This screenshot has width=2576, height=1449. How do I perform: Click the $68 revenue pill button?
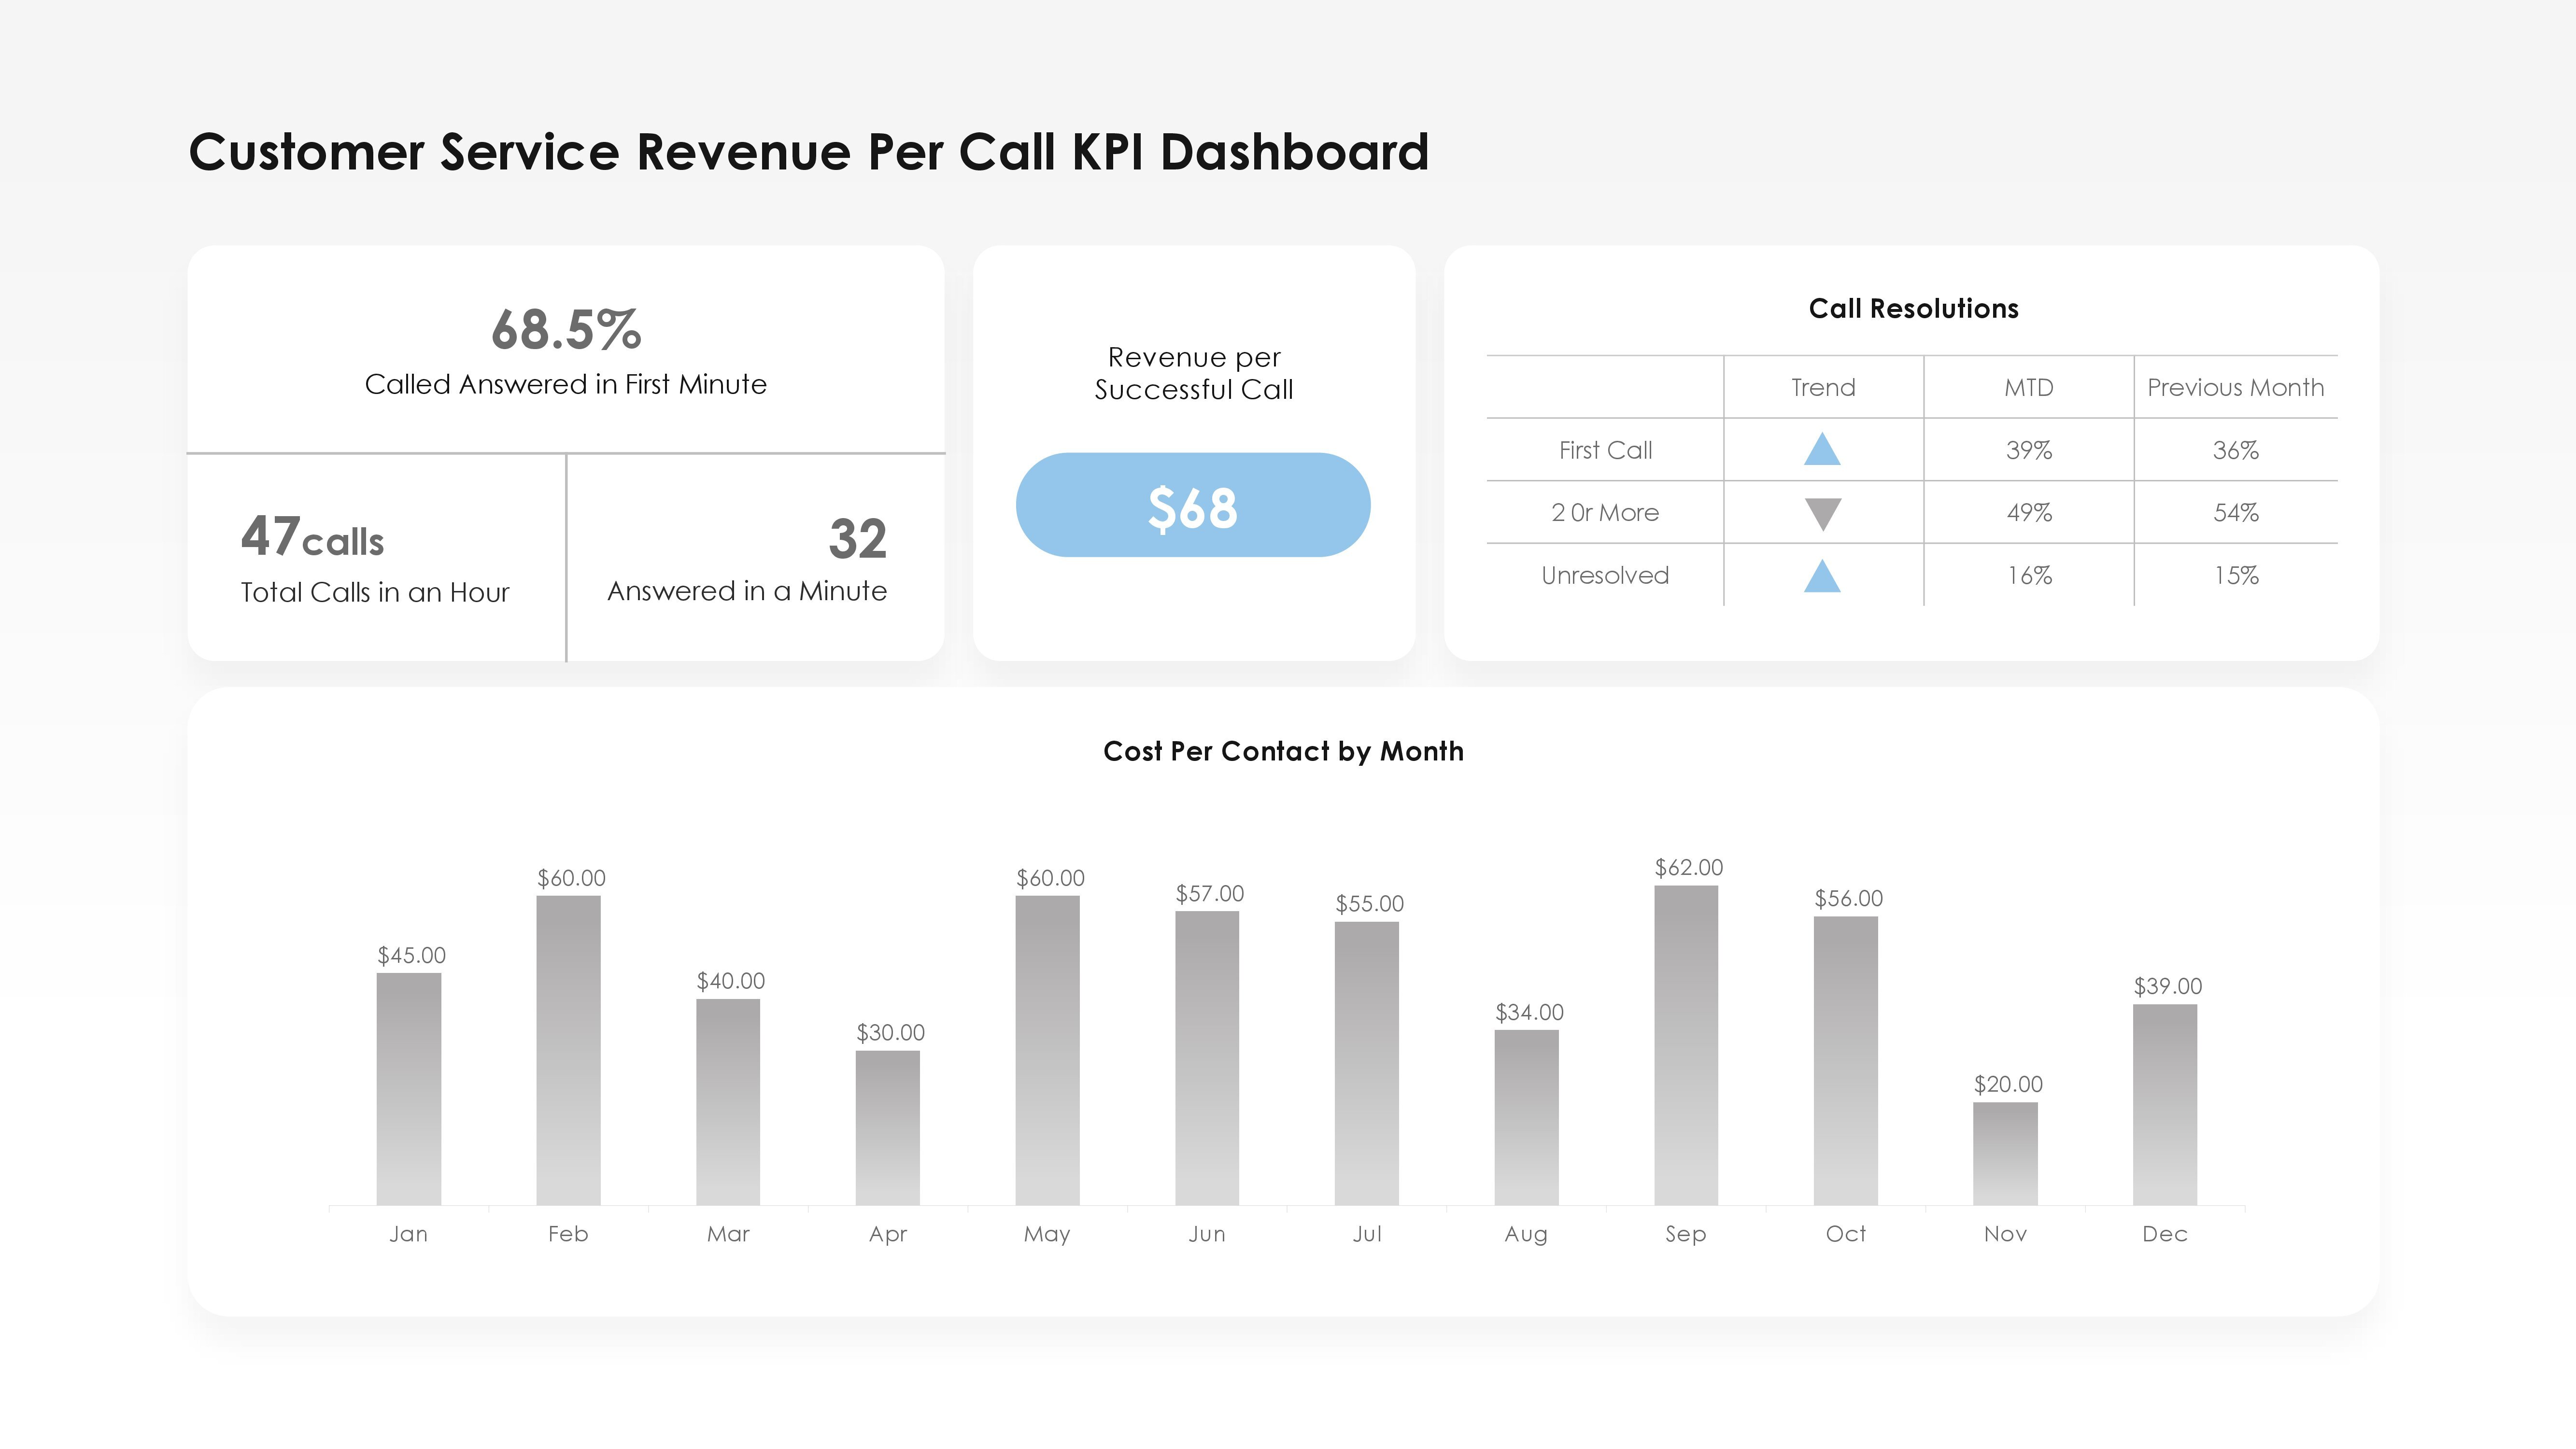[1193, 505]
